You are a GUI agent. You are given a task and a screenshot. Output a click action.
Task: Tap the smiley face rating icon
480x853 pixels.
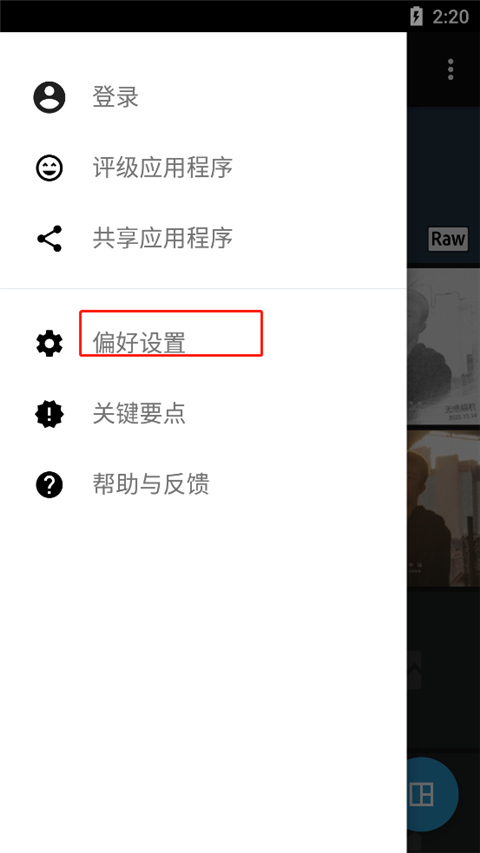pos(49,168)
